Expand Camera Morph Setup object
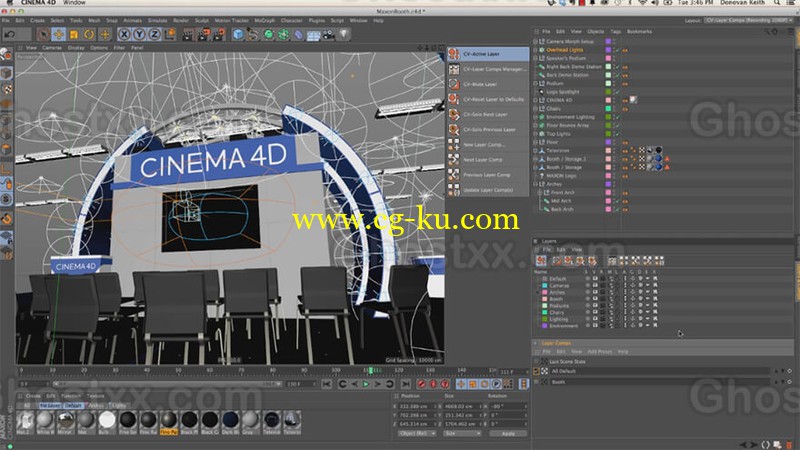800x450 pixels. [535, 41]
